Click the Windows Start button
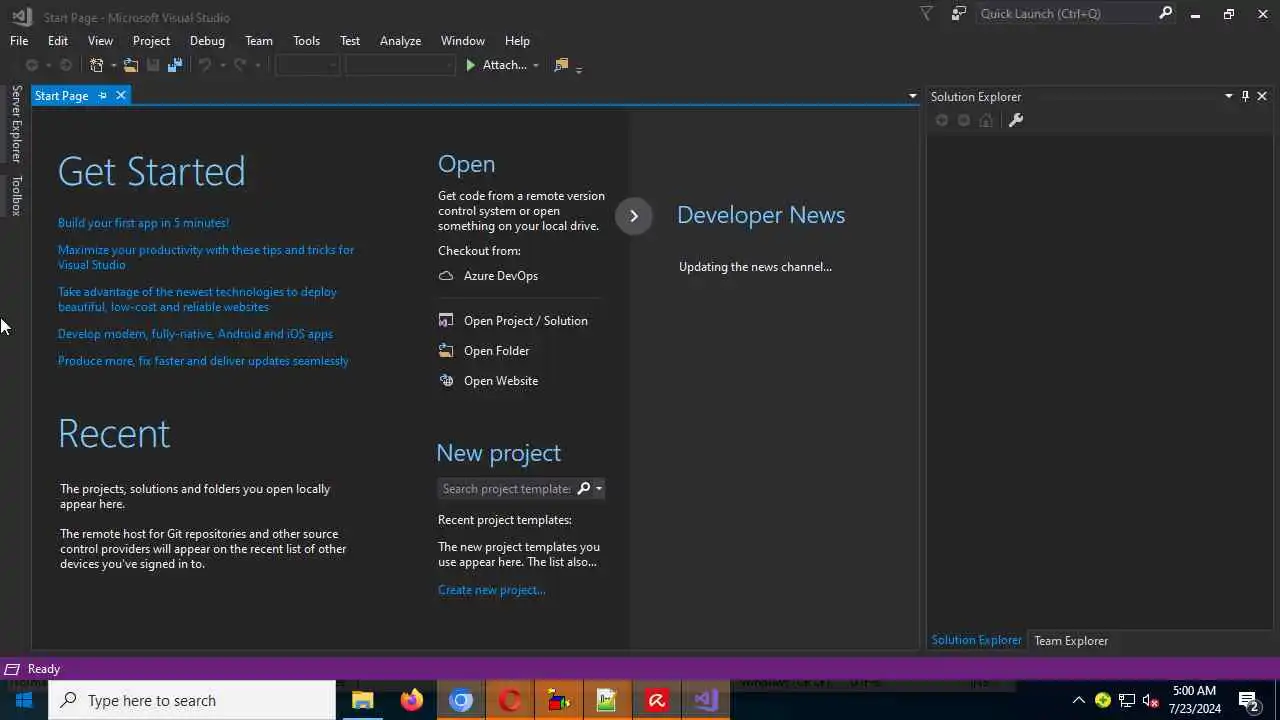 click(24, 700)
